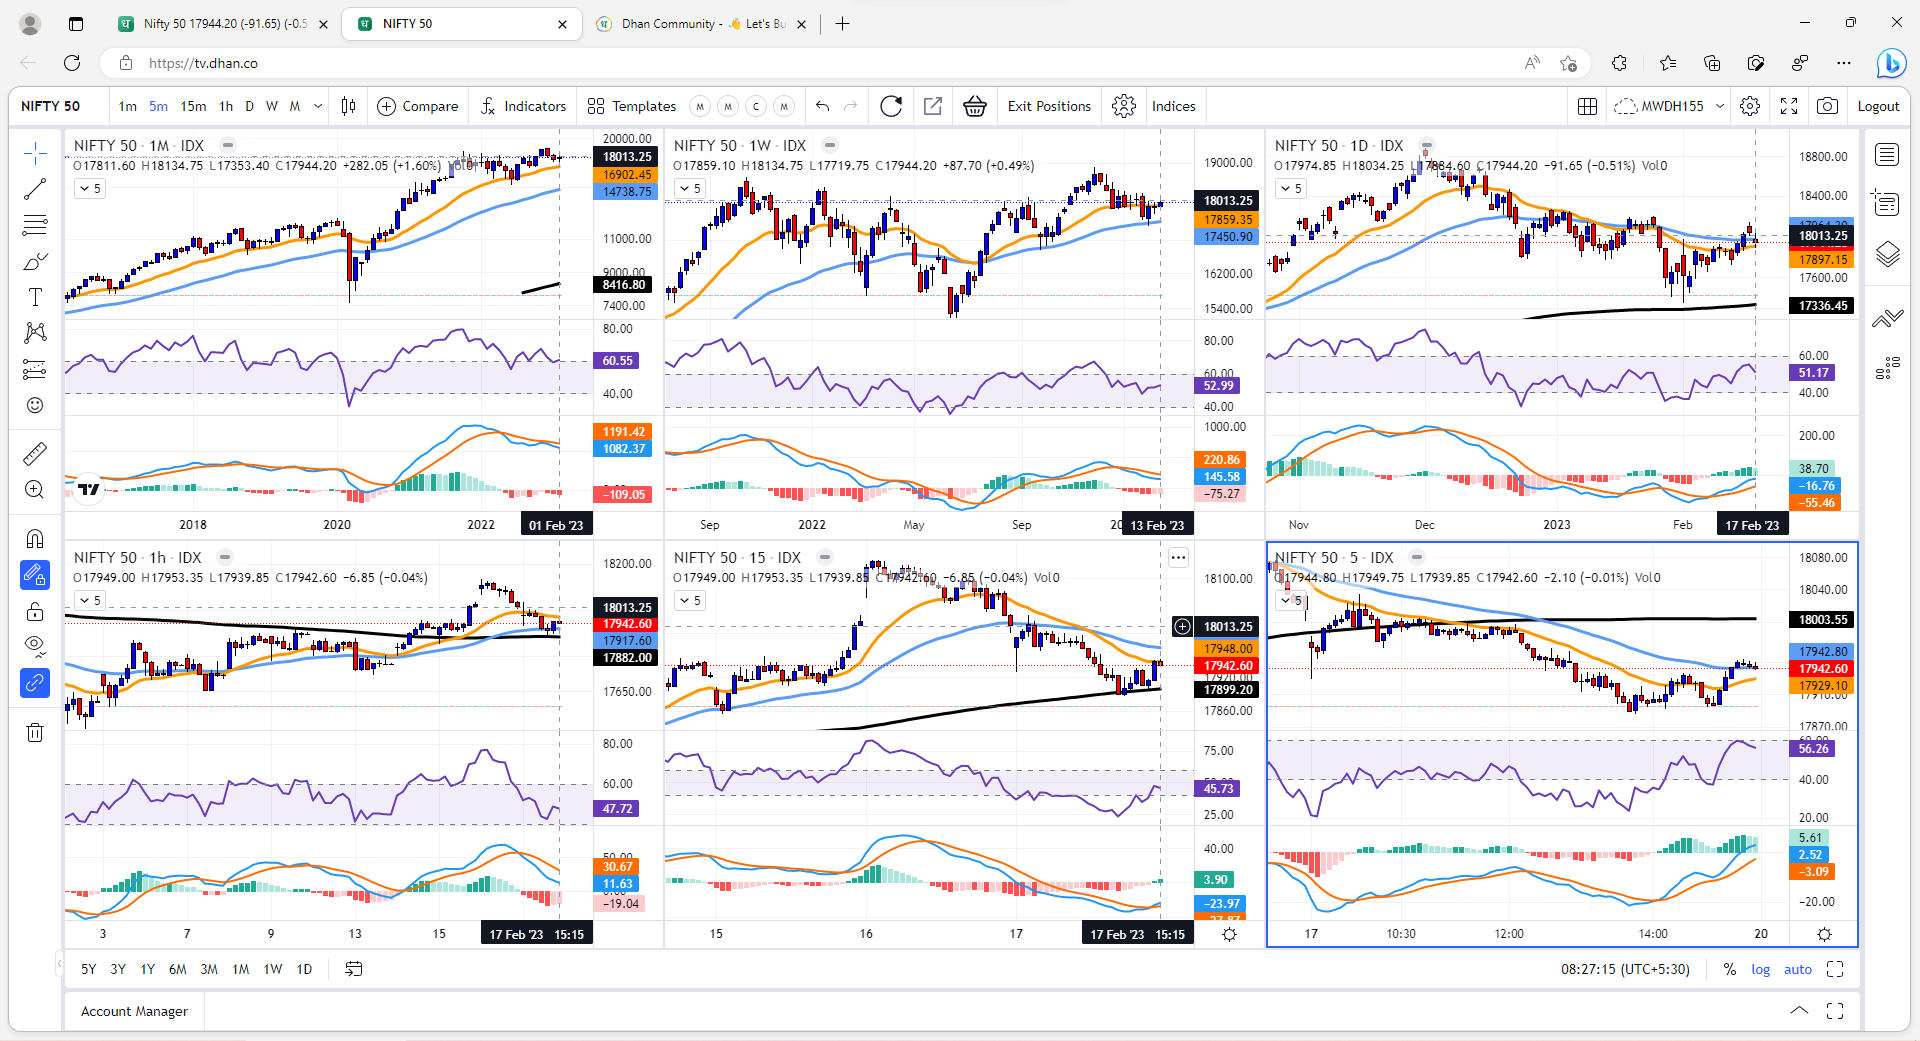Open the forecasting and measurement tools

[x=35, y=369]
